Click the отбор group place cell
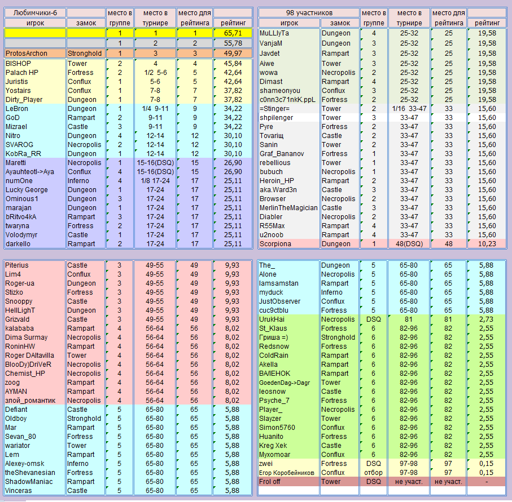Viewport: 512px width, 502px height. (x=373, y=472)
